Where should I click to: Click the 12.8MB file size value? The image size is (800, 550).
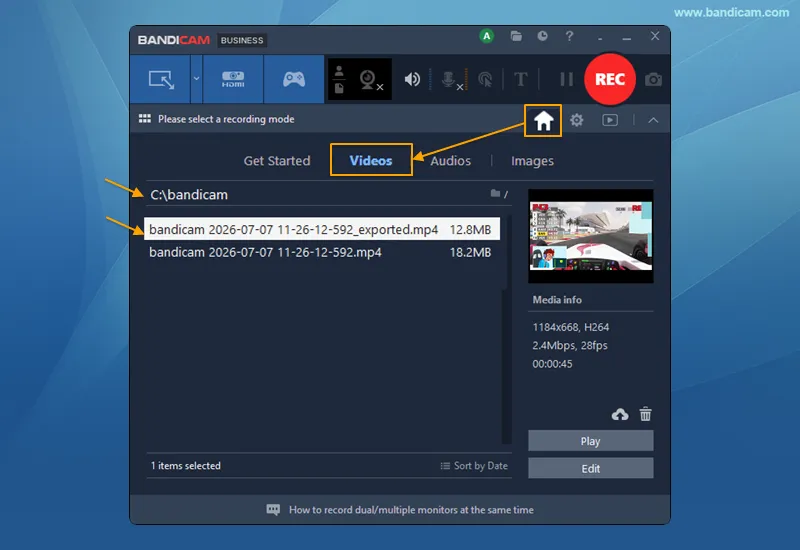point(470,230)
